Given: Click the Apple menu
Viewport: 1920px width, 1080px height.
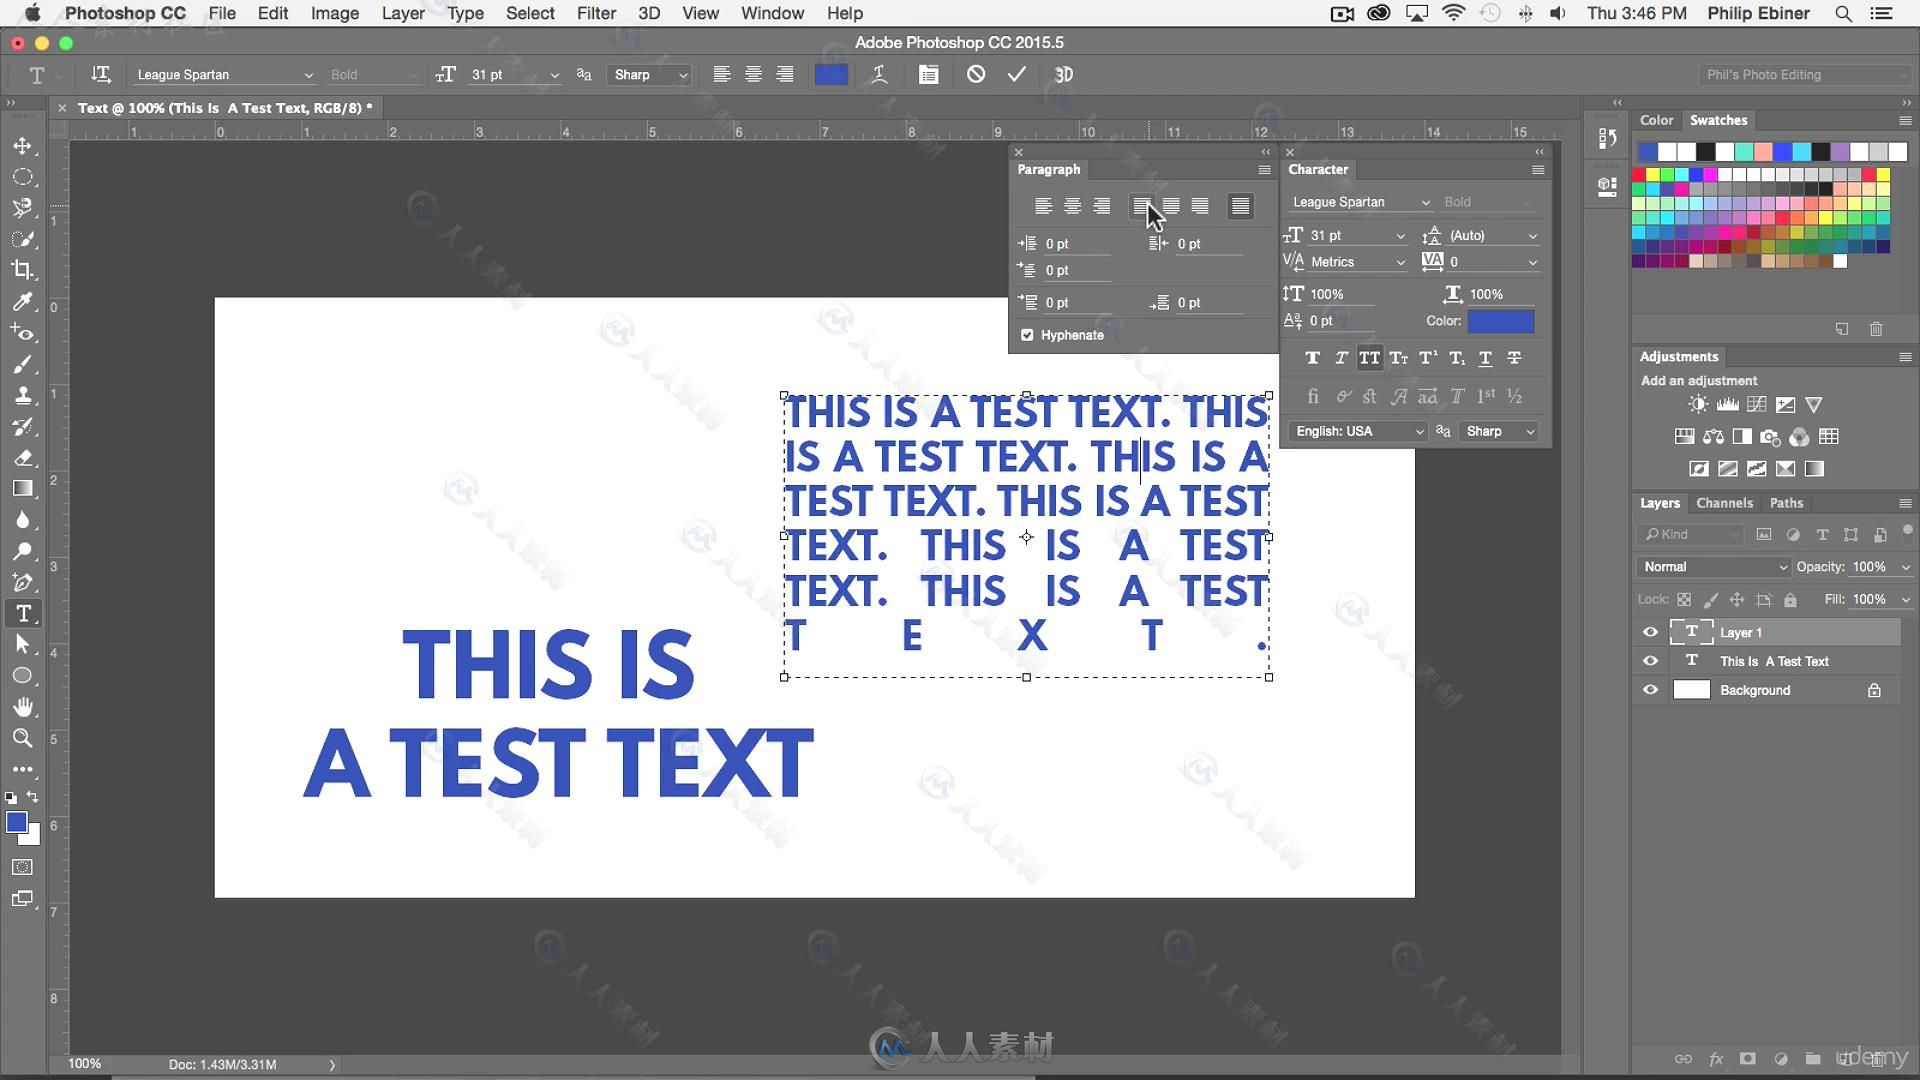Looking at the screenshot, I should (x=32, y=13).
